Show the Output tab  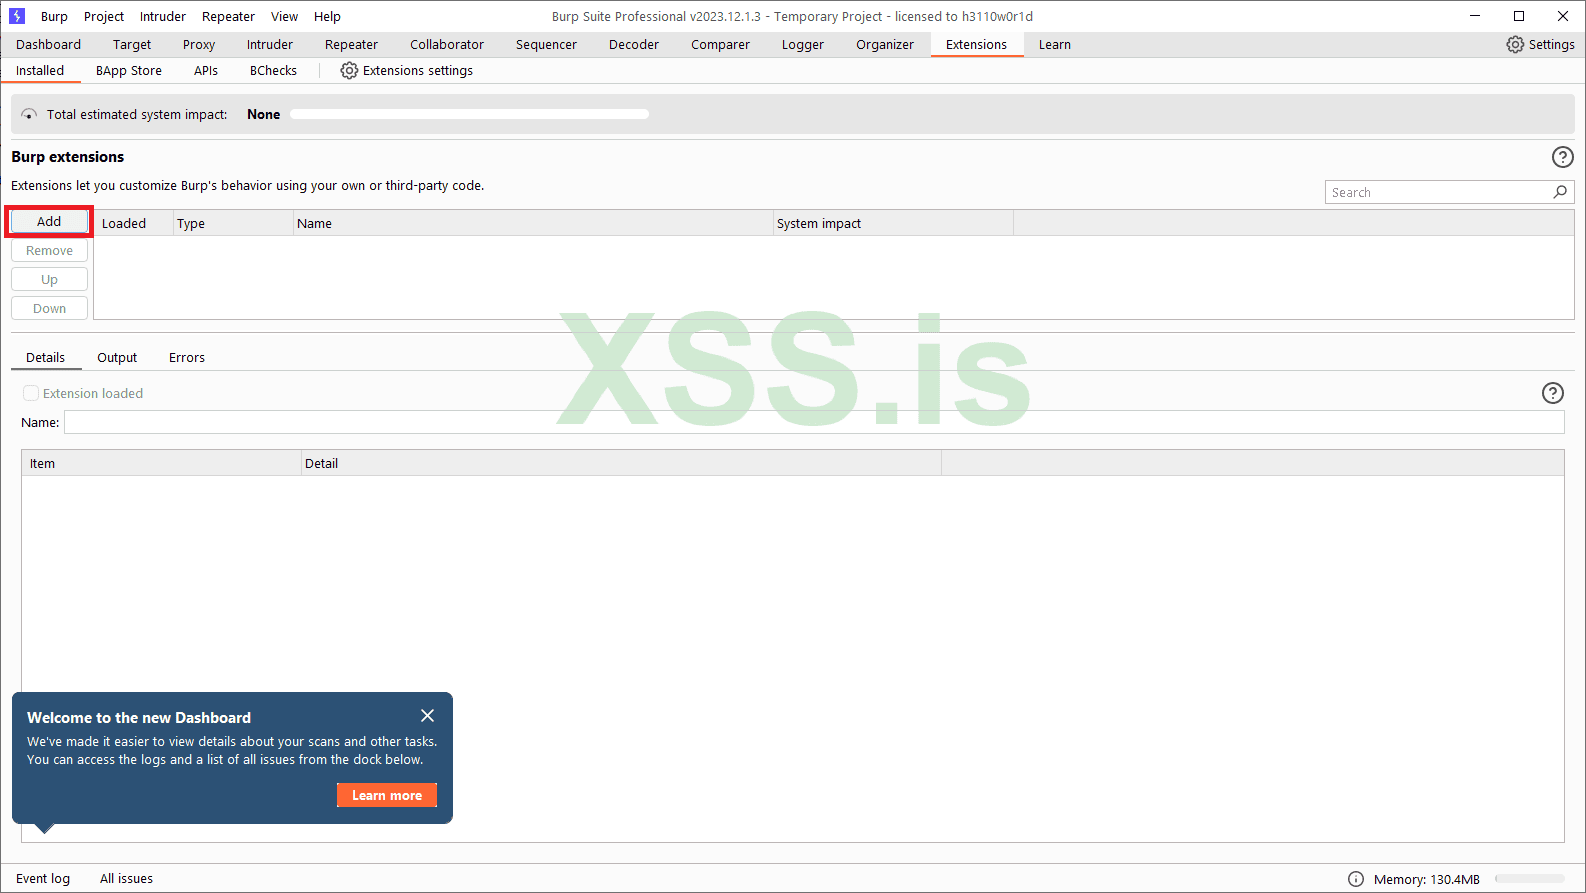[117, 357]
